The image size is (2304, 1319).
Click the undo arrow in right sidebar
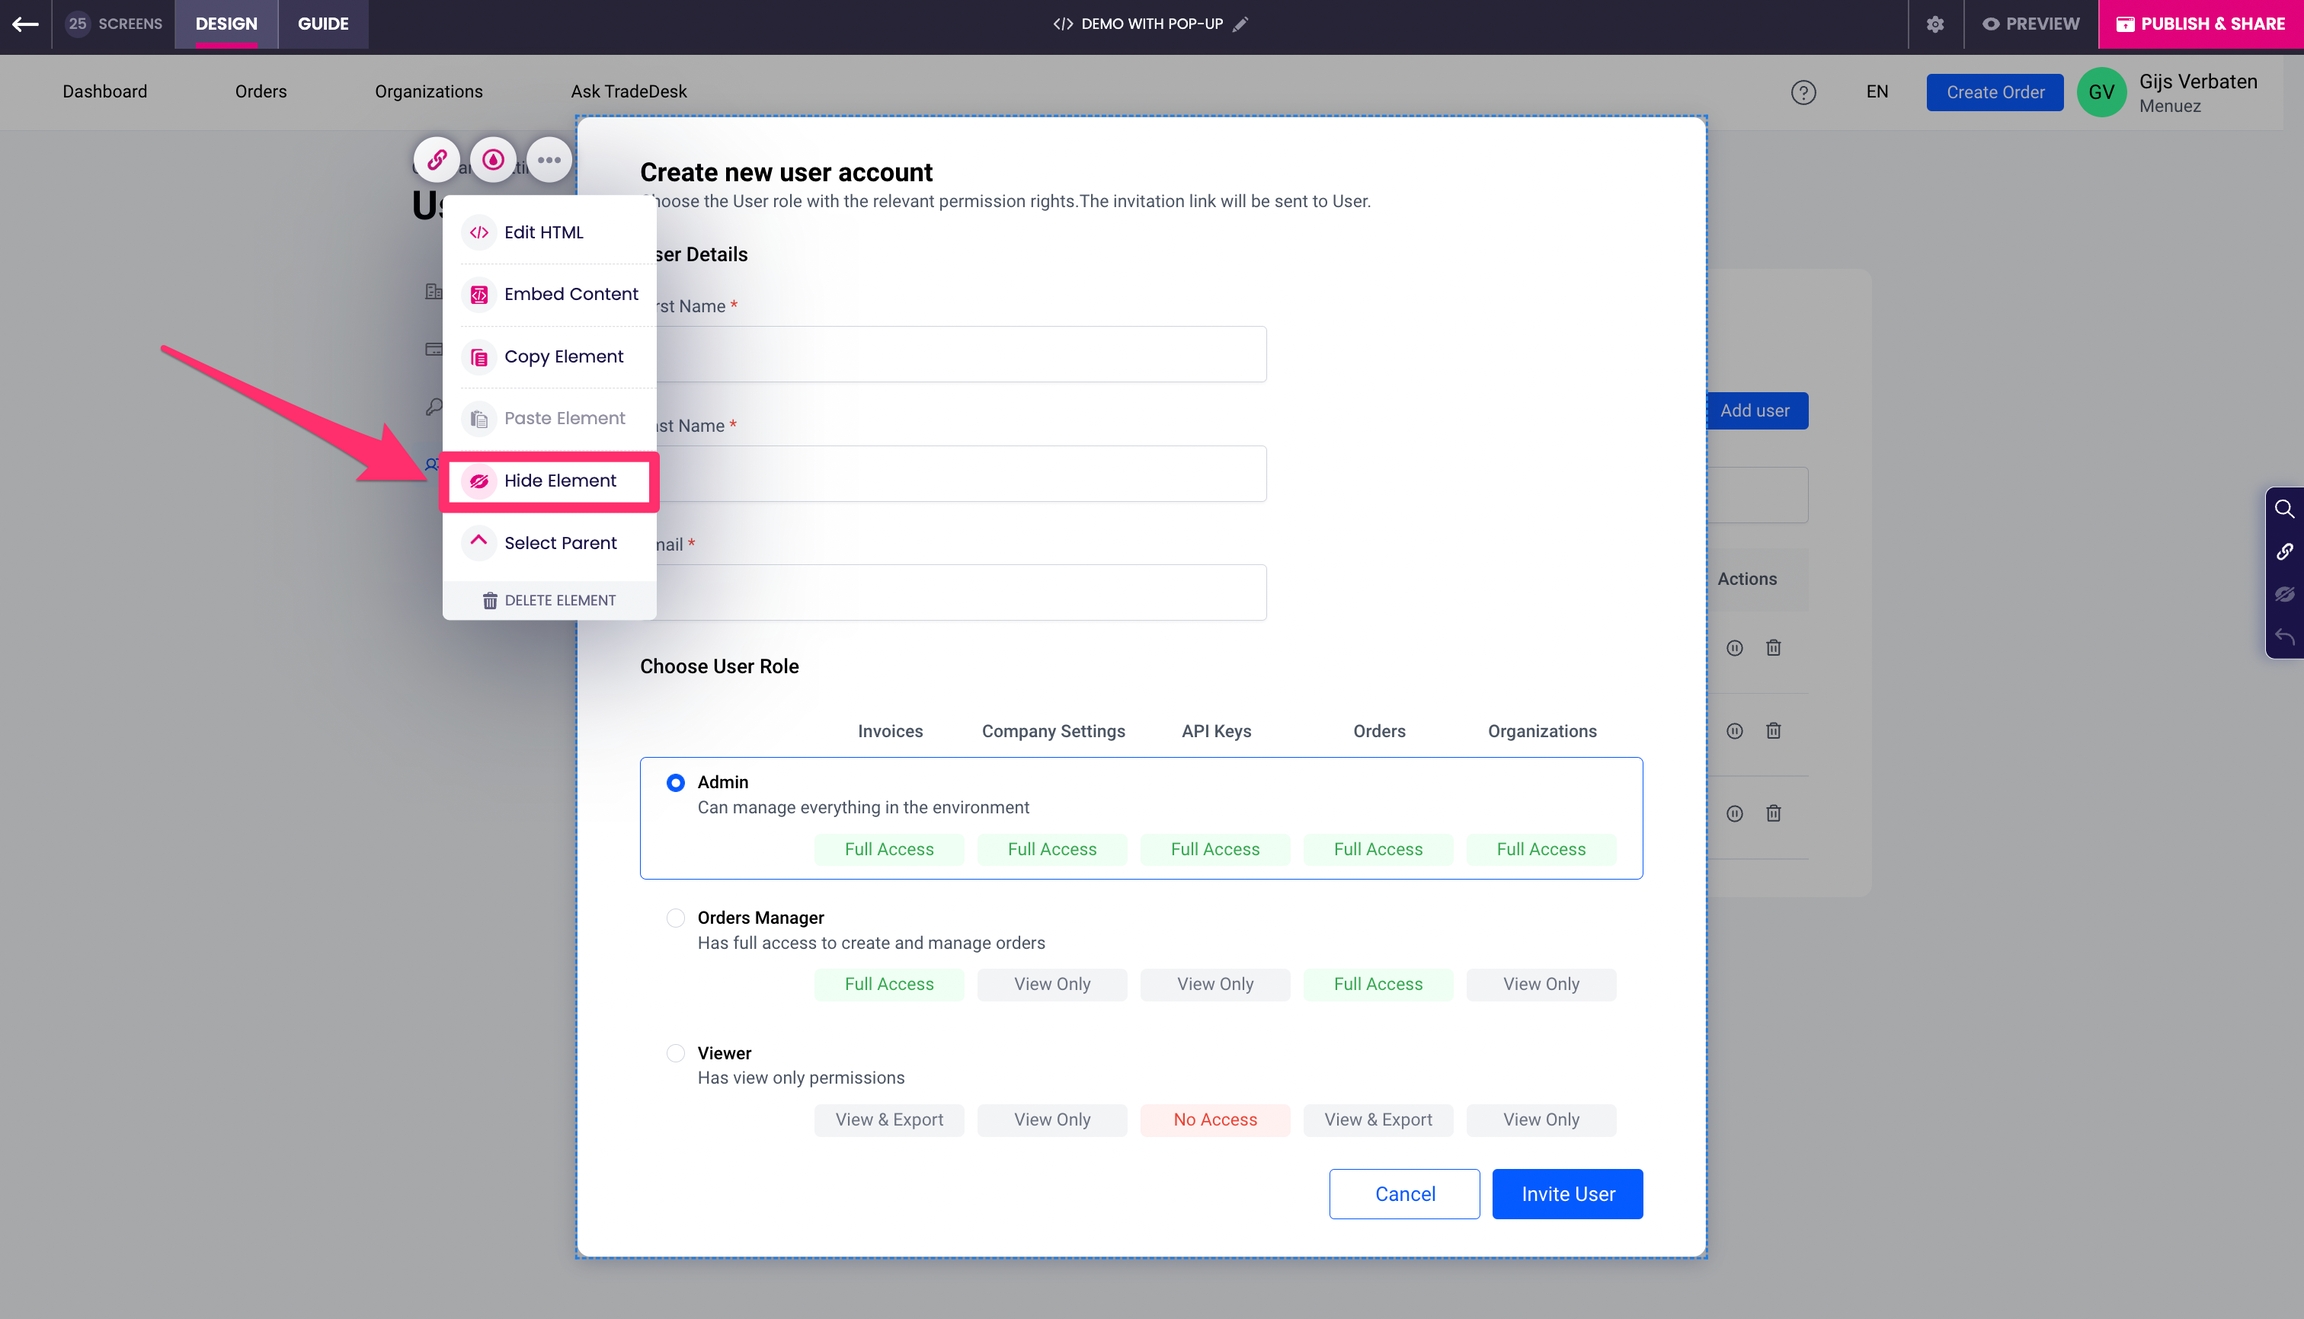(x=2284, y=636)
